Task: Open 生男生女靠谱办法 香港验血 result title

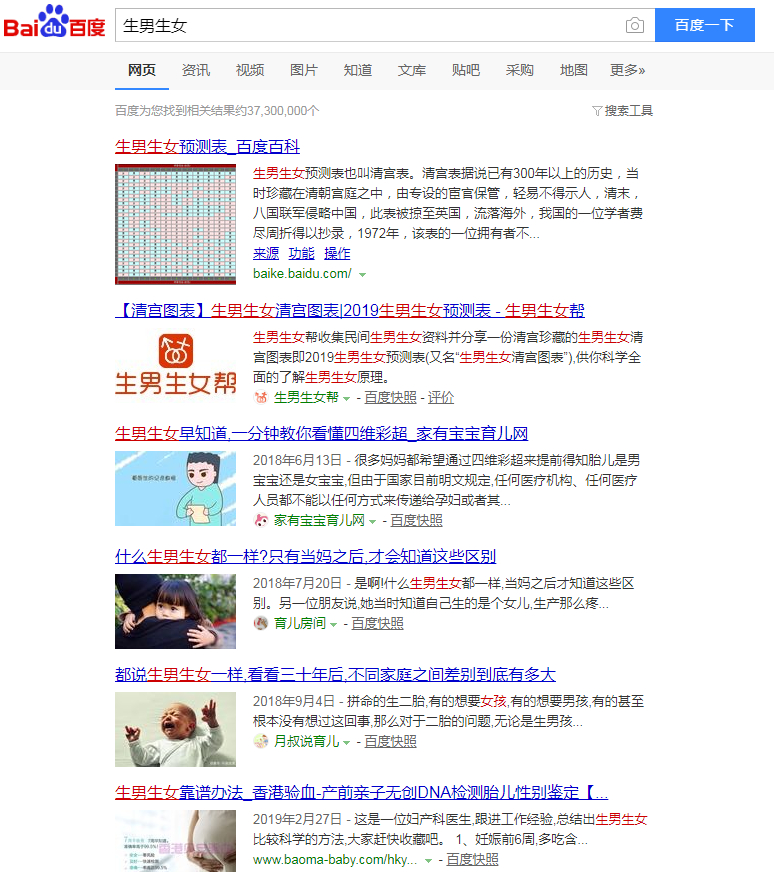Action: click(x=361, y=792)
